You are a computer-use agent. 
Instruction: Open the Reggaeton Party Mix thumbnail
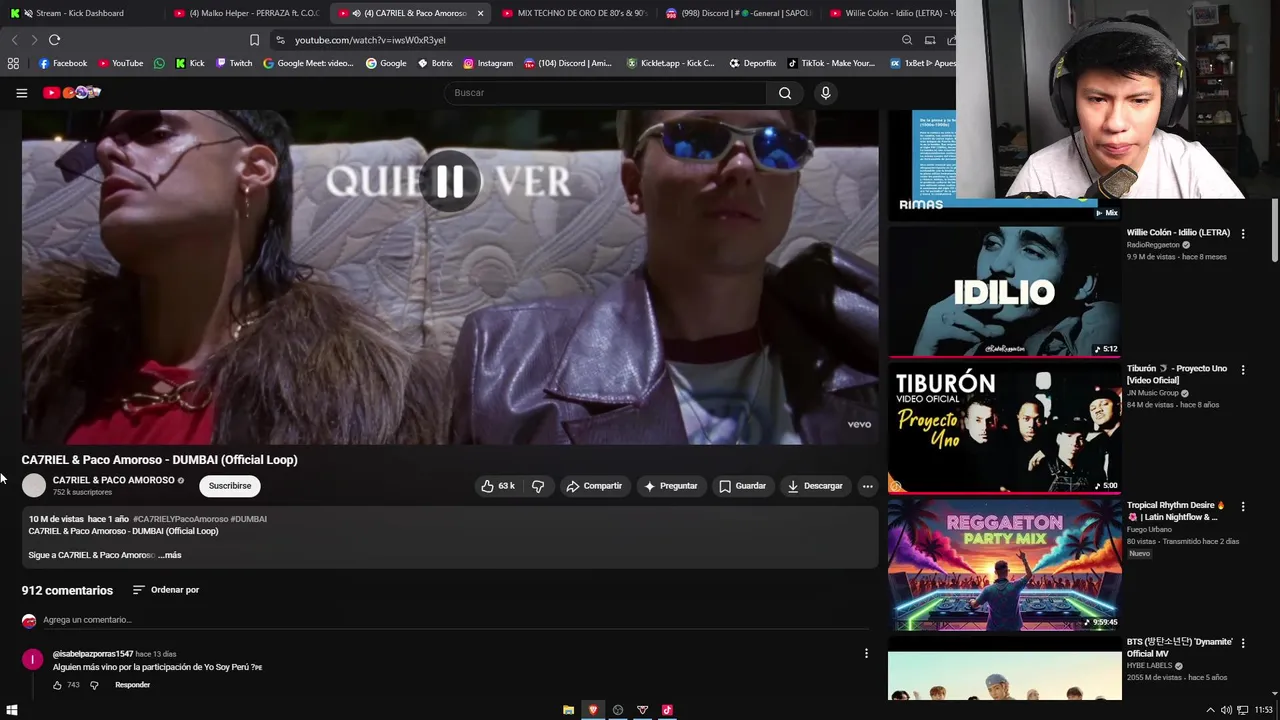(1004, 565)
